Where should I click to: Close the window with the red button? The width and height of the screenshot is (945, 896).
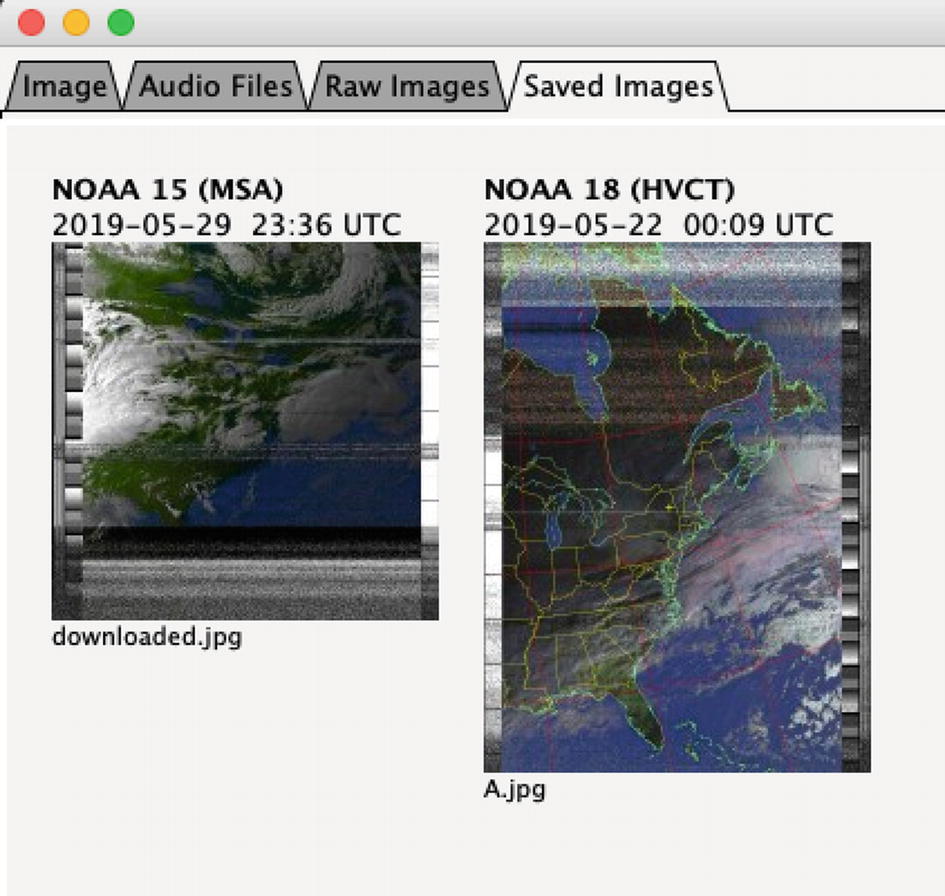tap(31, 23)
